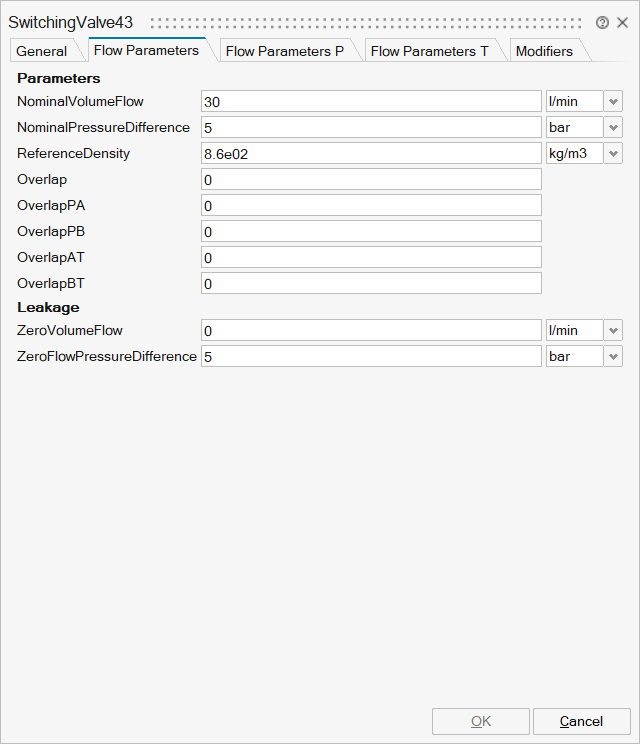Click the NominalPressureDifference input field
Viewport: 640px width, 744px height.
[371, 127]
